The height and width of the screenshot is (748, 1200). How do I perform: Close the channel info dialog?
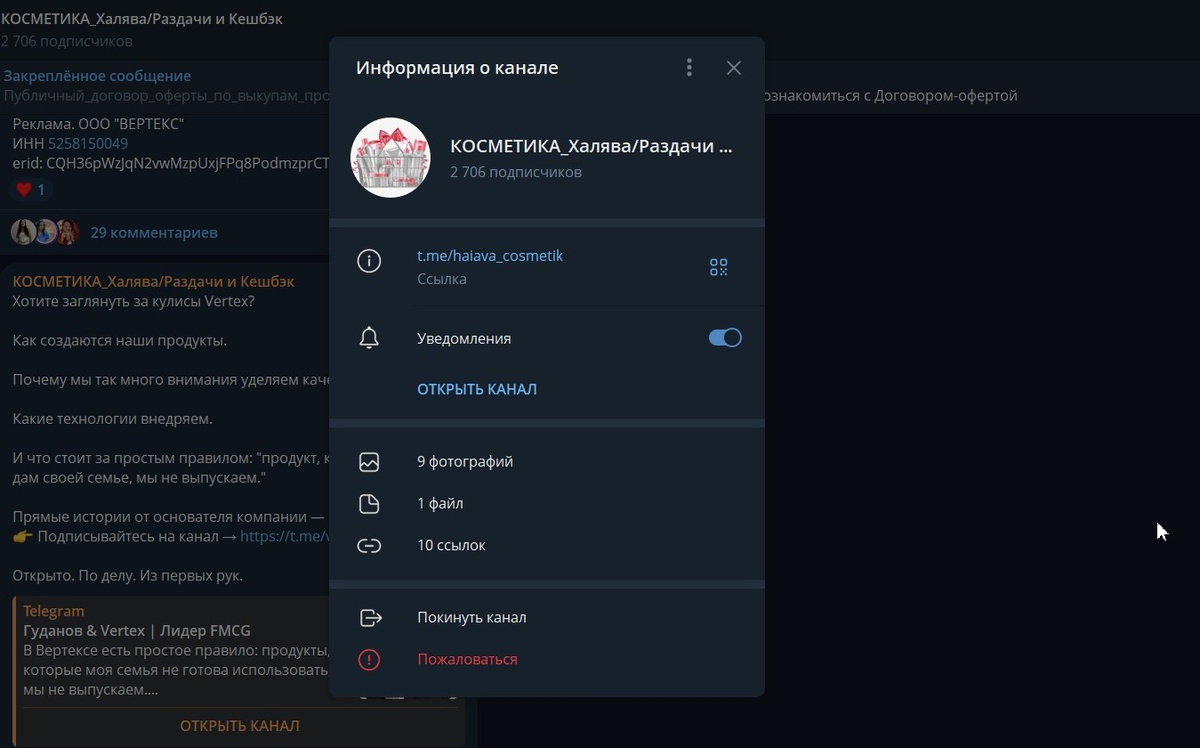point(734,67)
